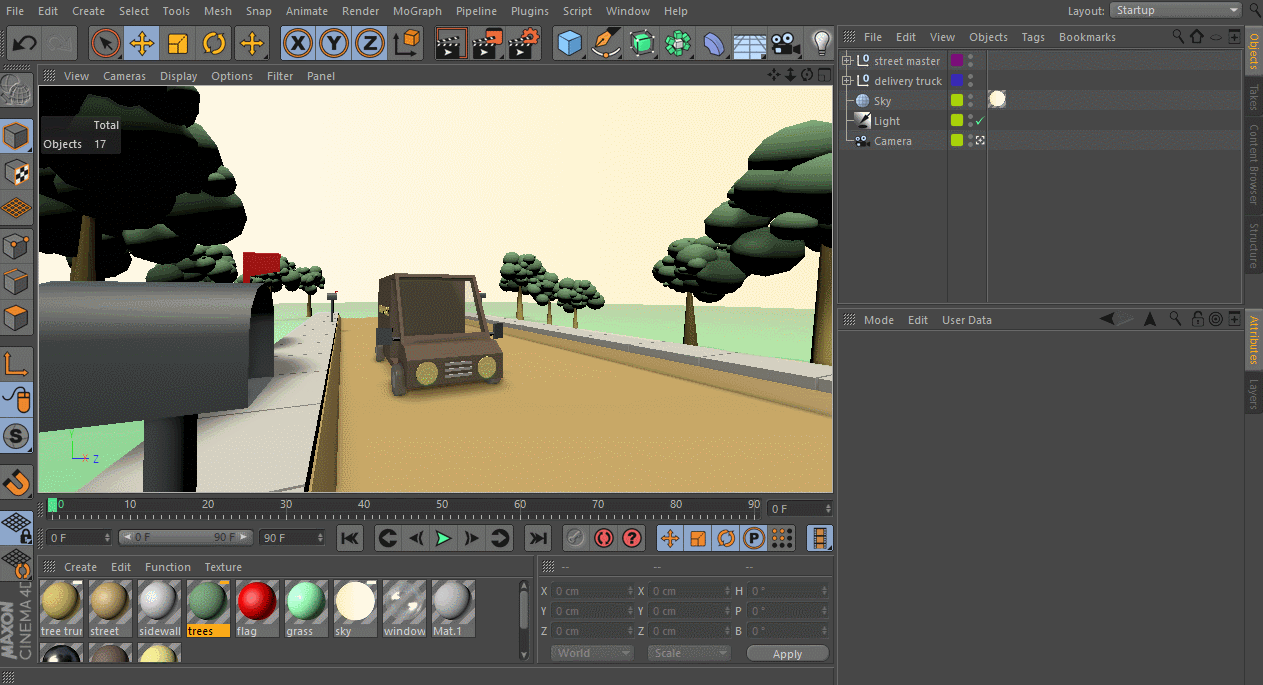Open the World coordinate dropdown
Screen dimensions: 1263x685
pyautogui.click(x=592, y=653)
